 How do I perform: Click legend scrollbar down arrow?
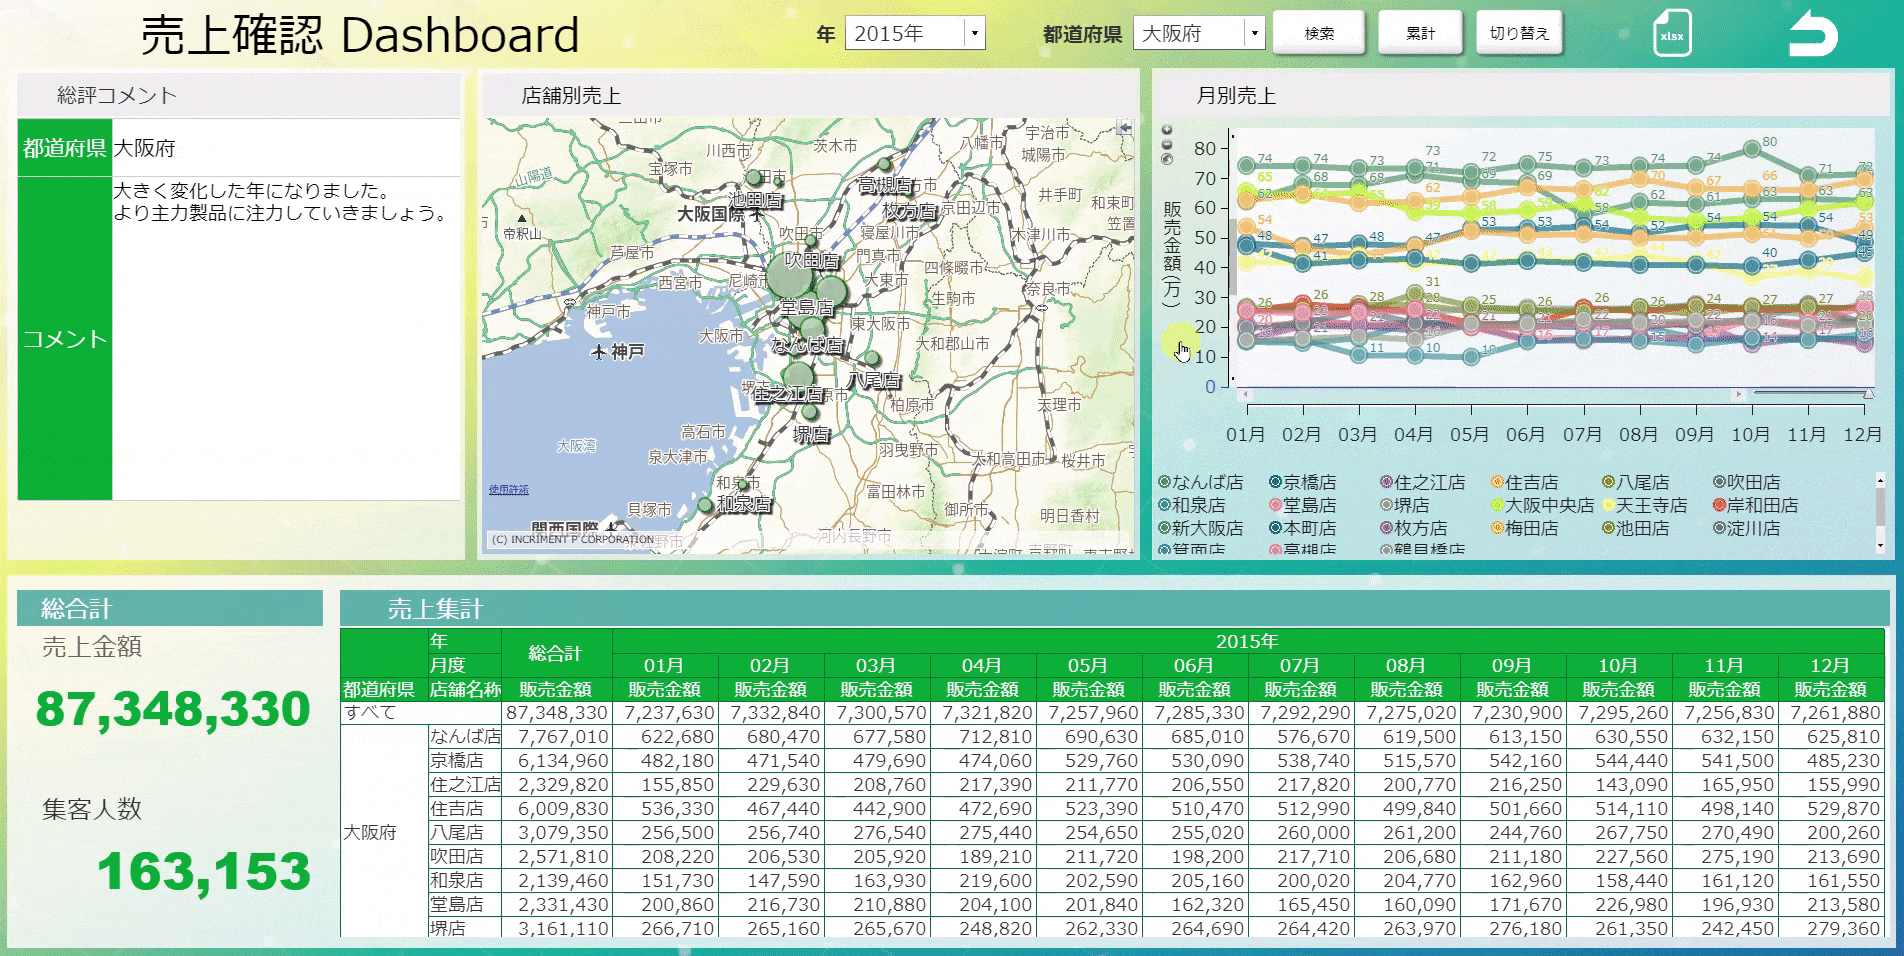(1880, 546)
